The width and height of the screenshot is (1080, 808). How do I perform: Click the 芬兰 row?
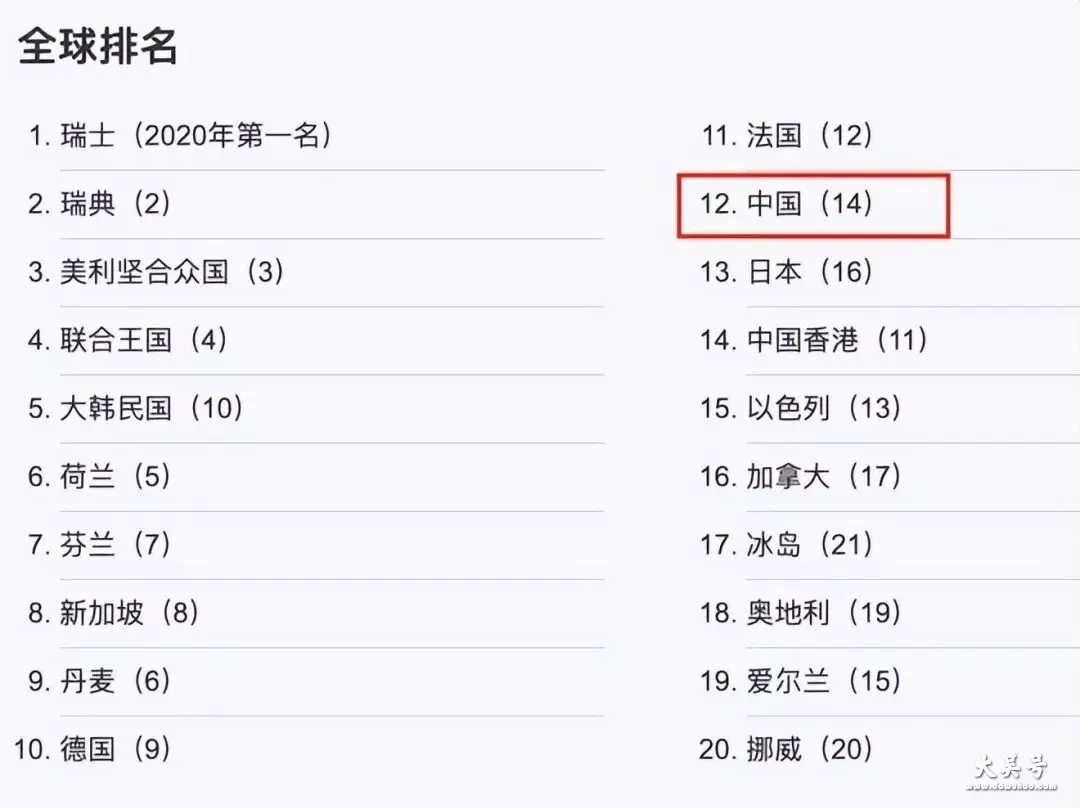click(x=99, y=544)
